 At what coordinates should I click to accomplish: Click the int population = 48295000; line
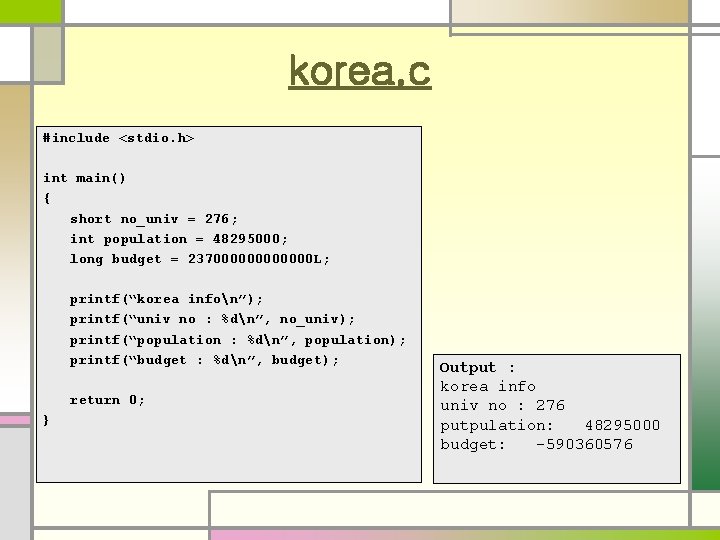tap(179, 239)
